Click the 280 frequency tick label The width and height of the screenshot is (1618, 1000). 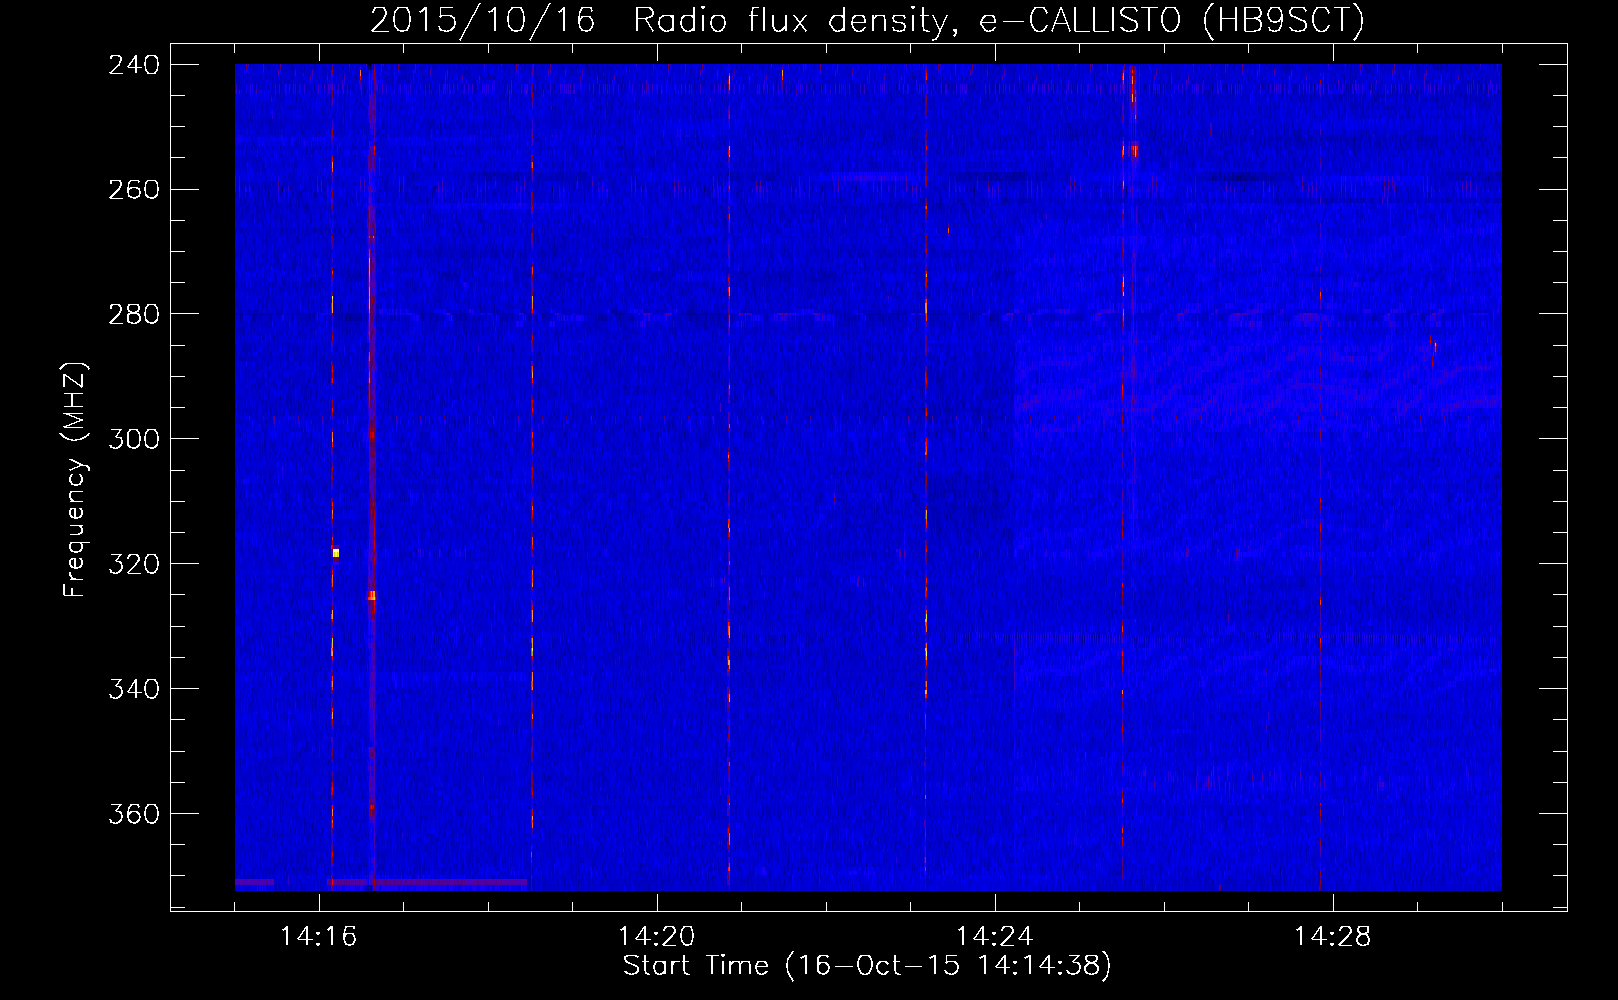tap(134, 315)
